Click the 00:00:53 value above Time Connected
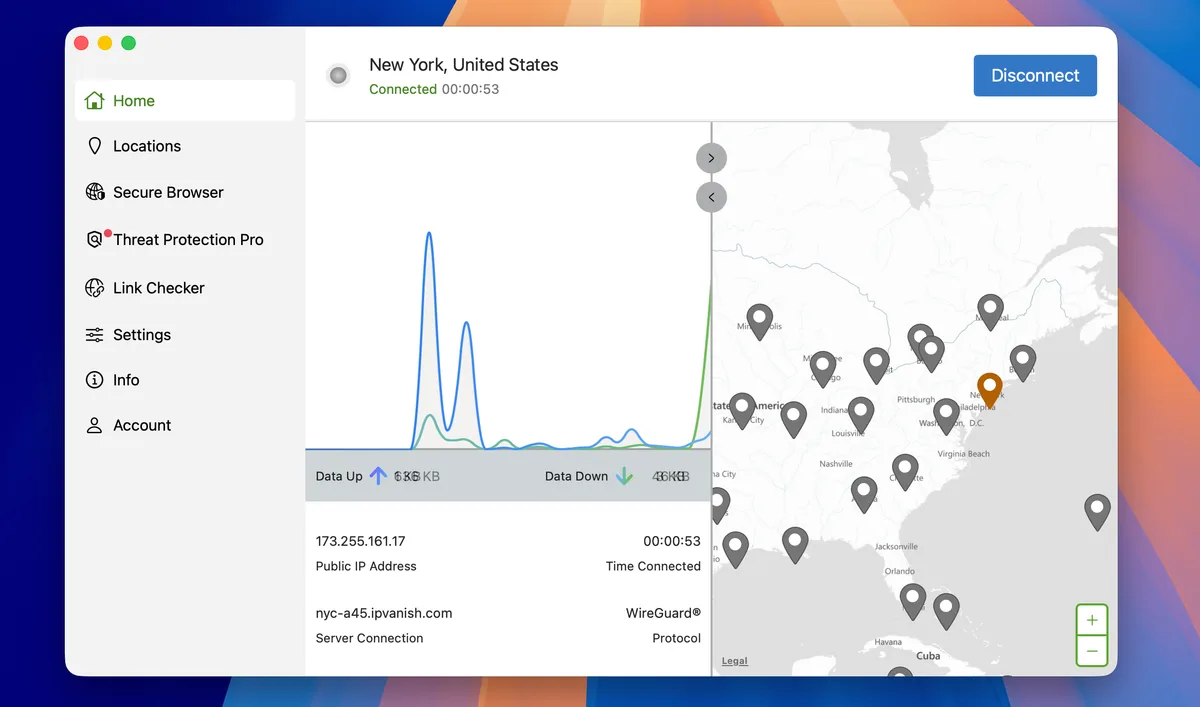 pyautogui.click(x=672, y=541)
